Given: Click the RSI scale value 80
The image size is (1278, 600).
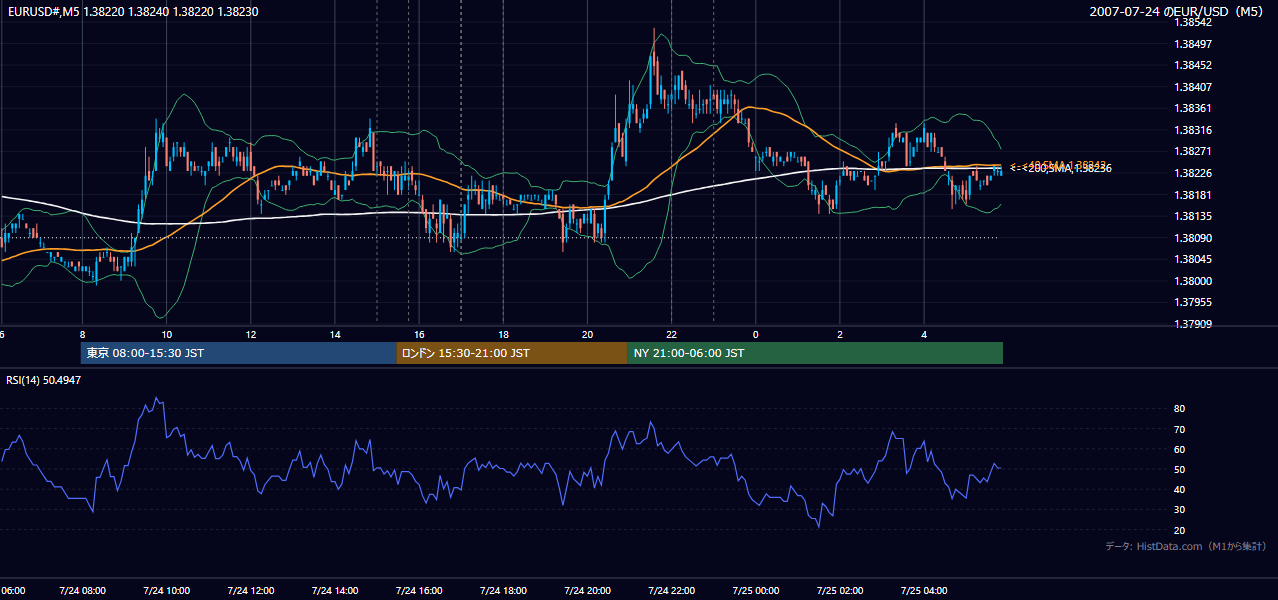Looking at the screenshot, I should (1180, 409).
